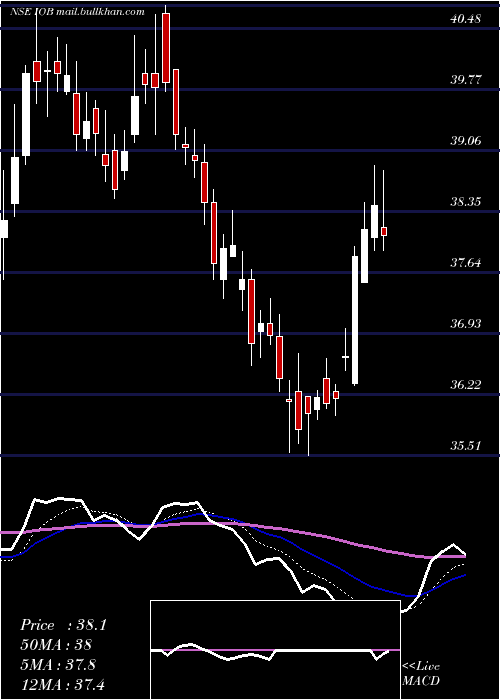Click the 39.06 price axis label
Screen dimensions: 500x700
(x=465, y=141)
